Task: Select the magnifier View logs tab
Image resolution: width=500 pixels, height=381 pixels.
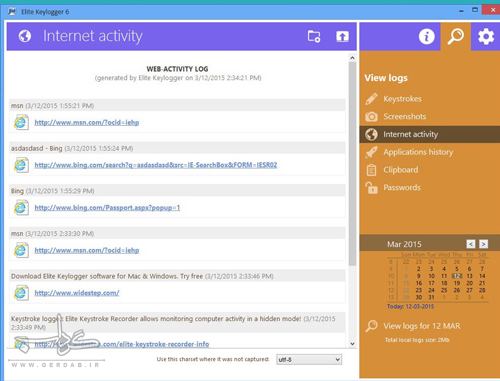Action: click(x=456, y=36)
